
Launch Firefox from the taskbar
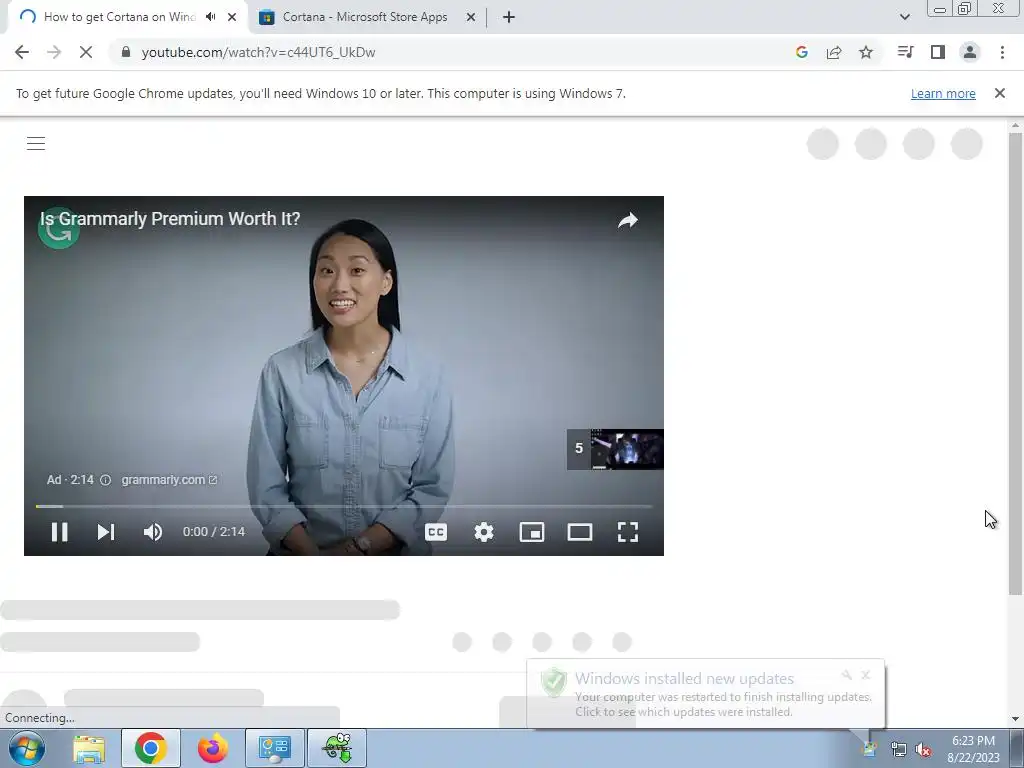click(x=213, y=748)
